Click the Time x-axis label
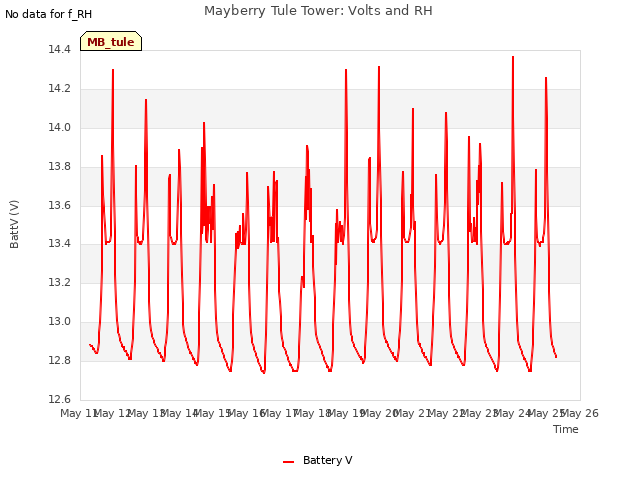The width and height of the screenshot is (640, 480). (565, 429)
